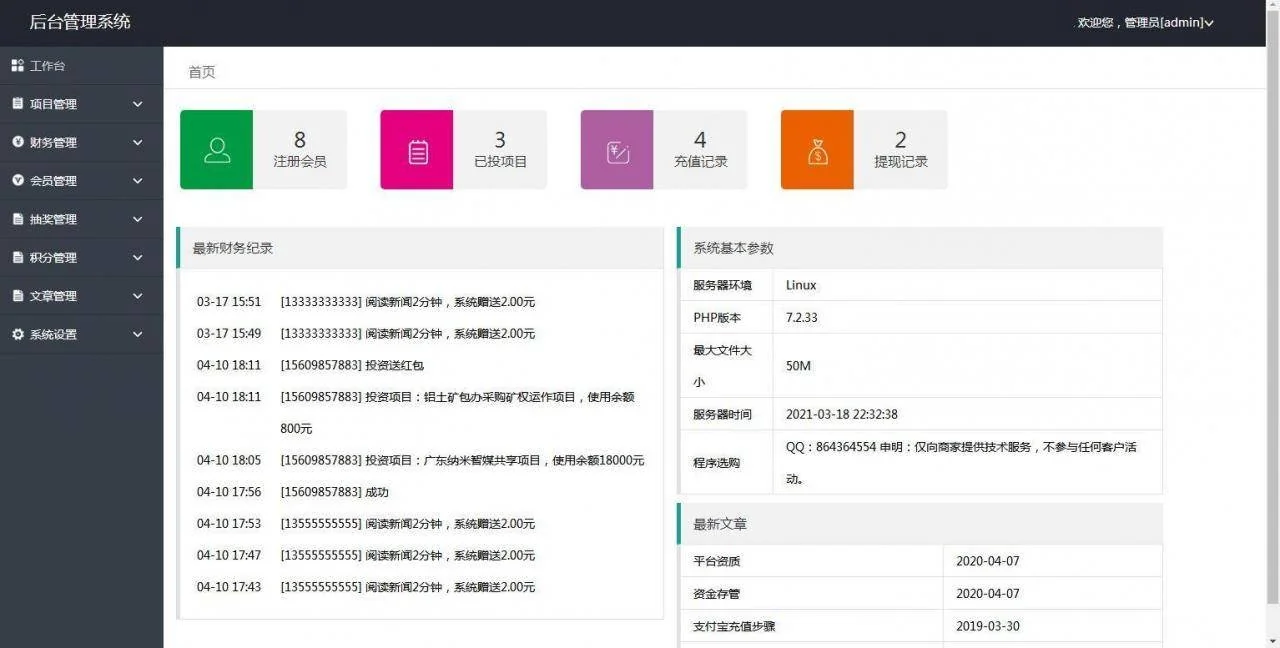Click the 后台管理系统 header title
This screenshot has height=648, width=1280.
80,22
